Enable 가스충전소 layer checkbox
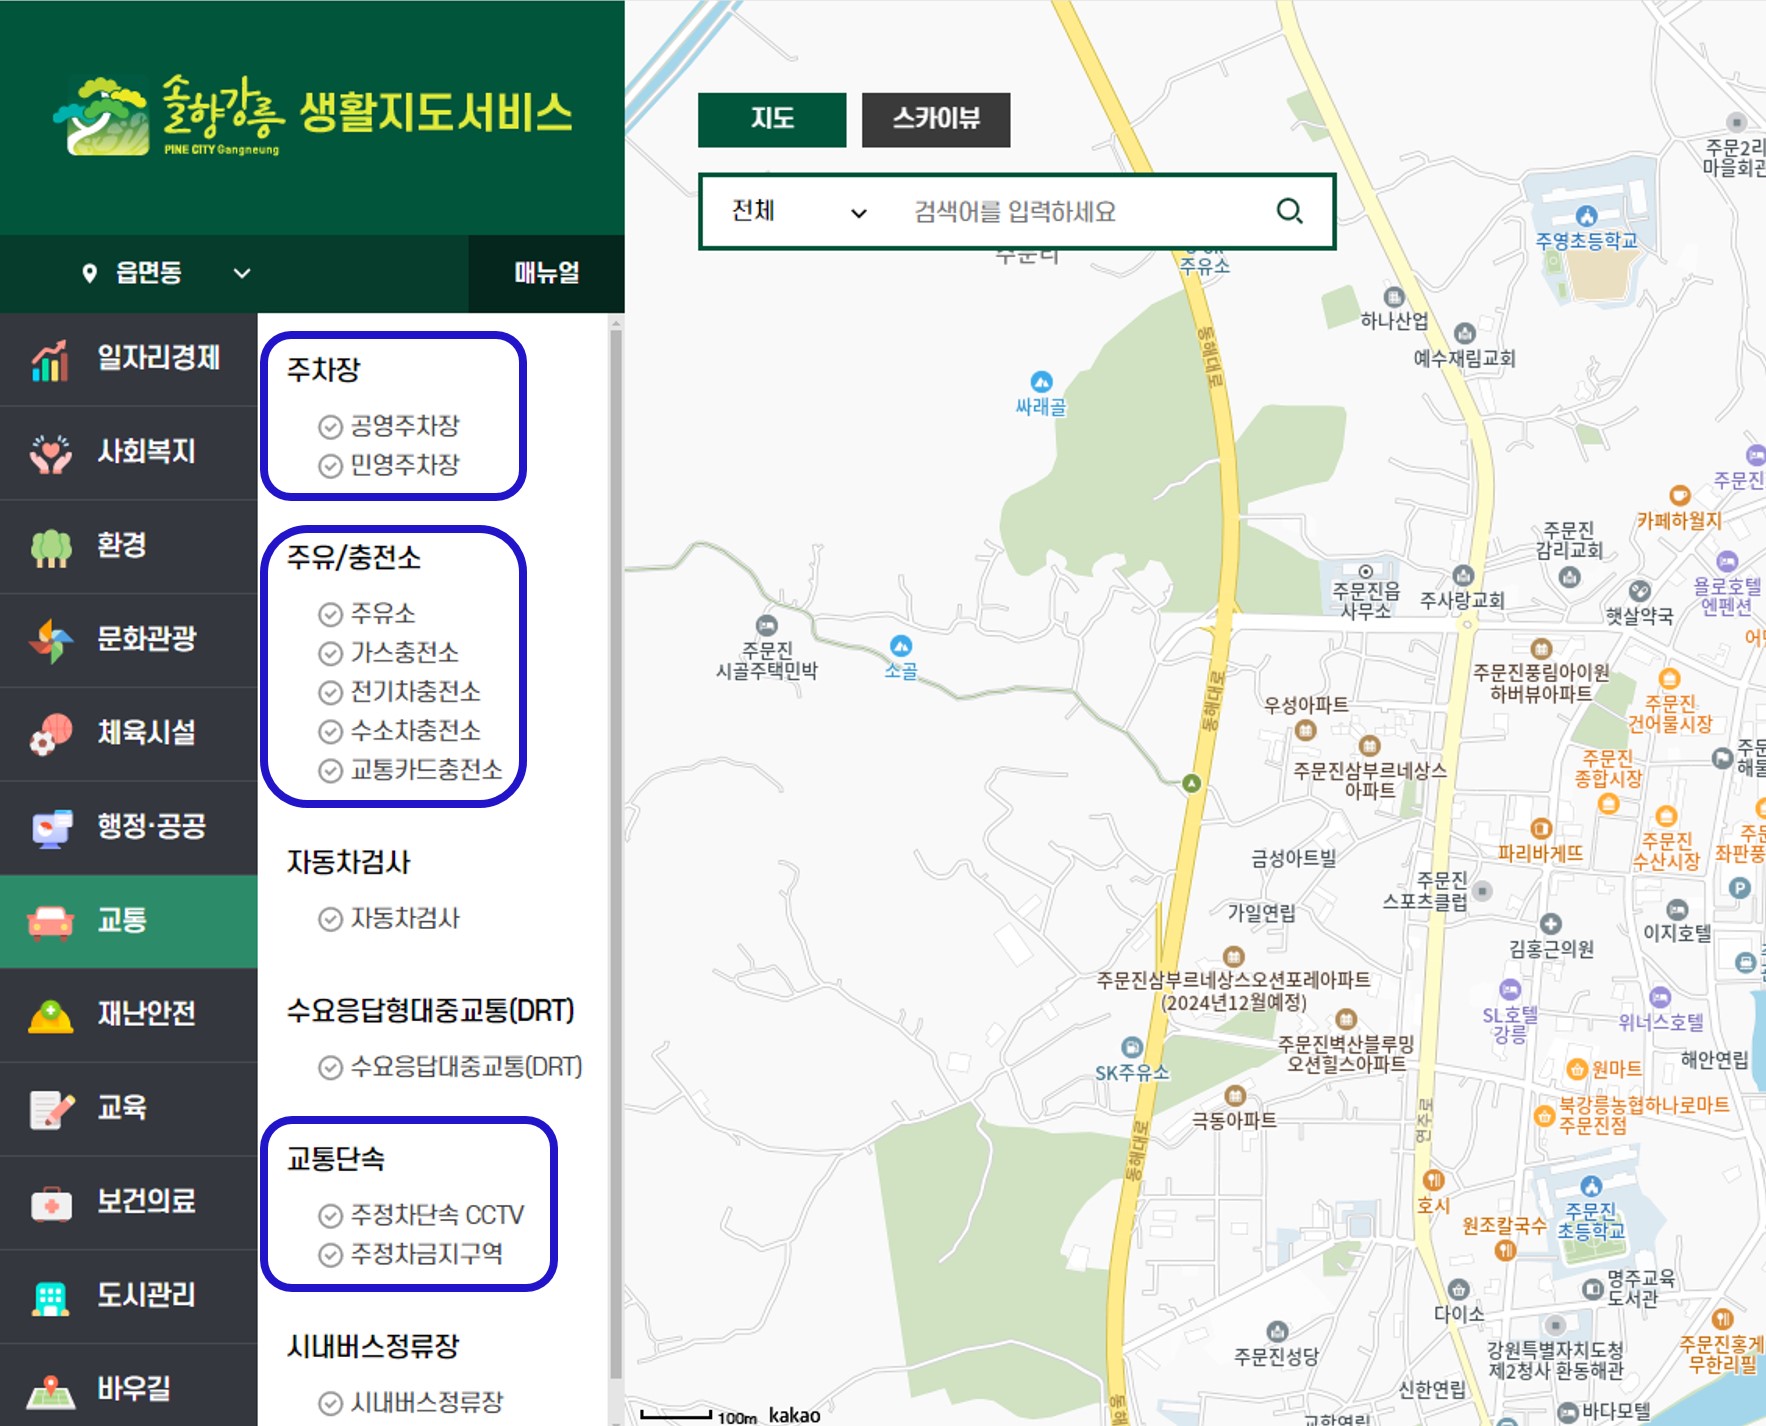 pos(330,653)
